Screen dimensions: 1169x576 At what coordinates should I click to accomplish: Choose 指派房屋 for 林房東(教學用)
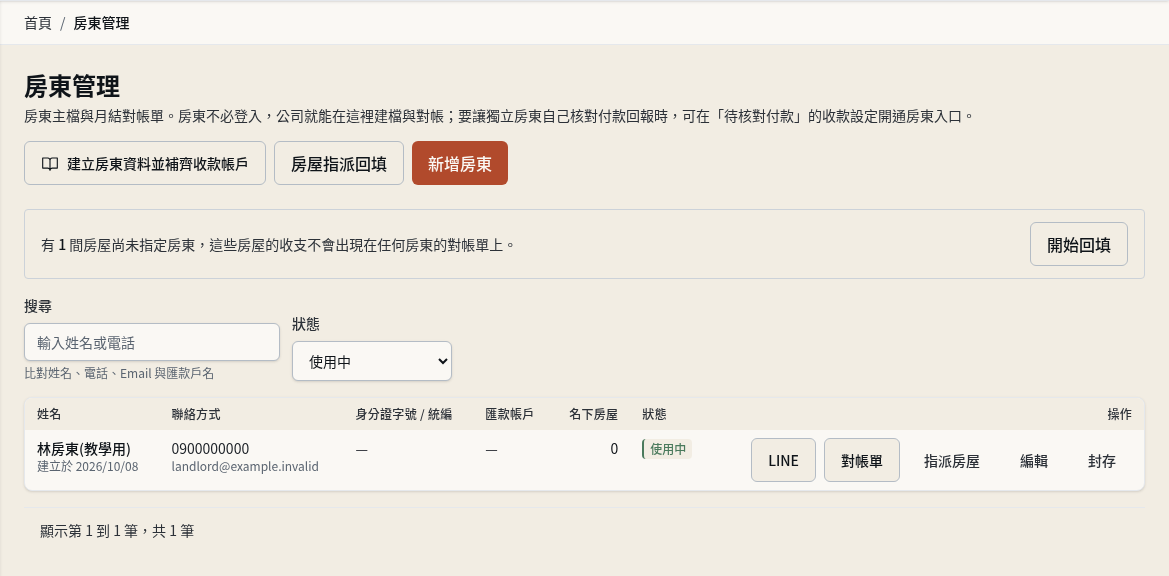pyautogui.click(x=951, y=461)
